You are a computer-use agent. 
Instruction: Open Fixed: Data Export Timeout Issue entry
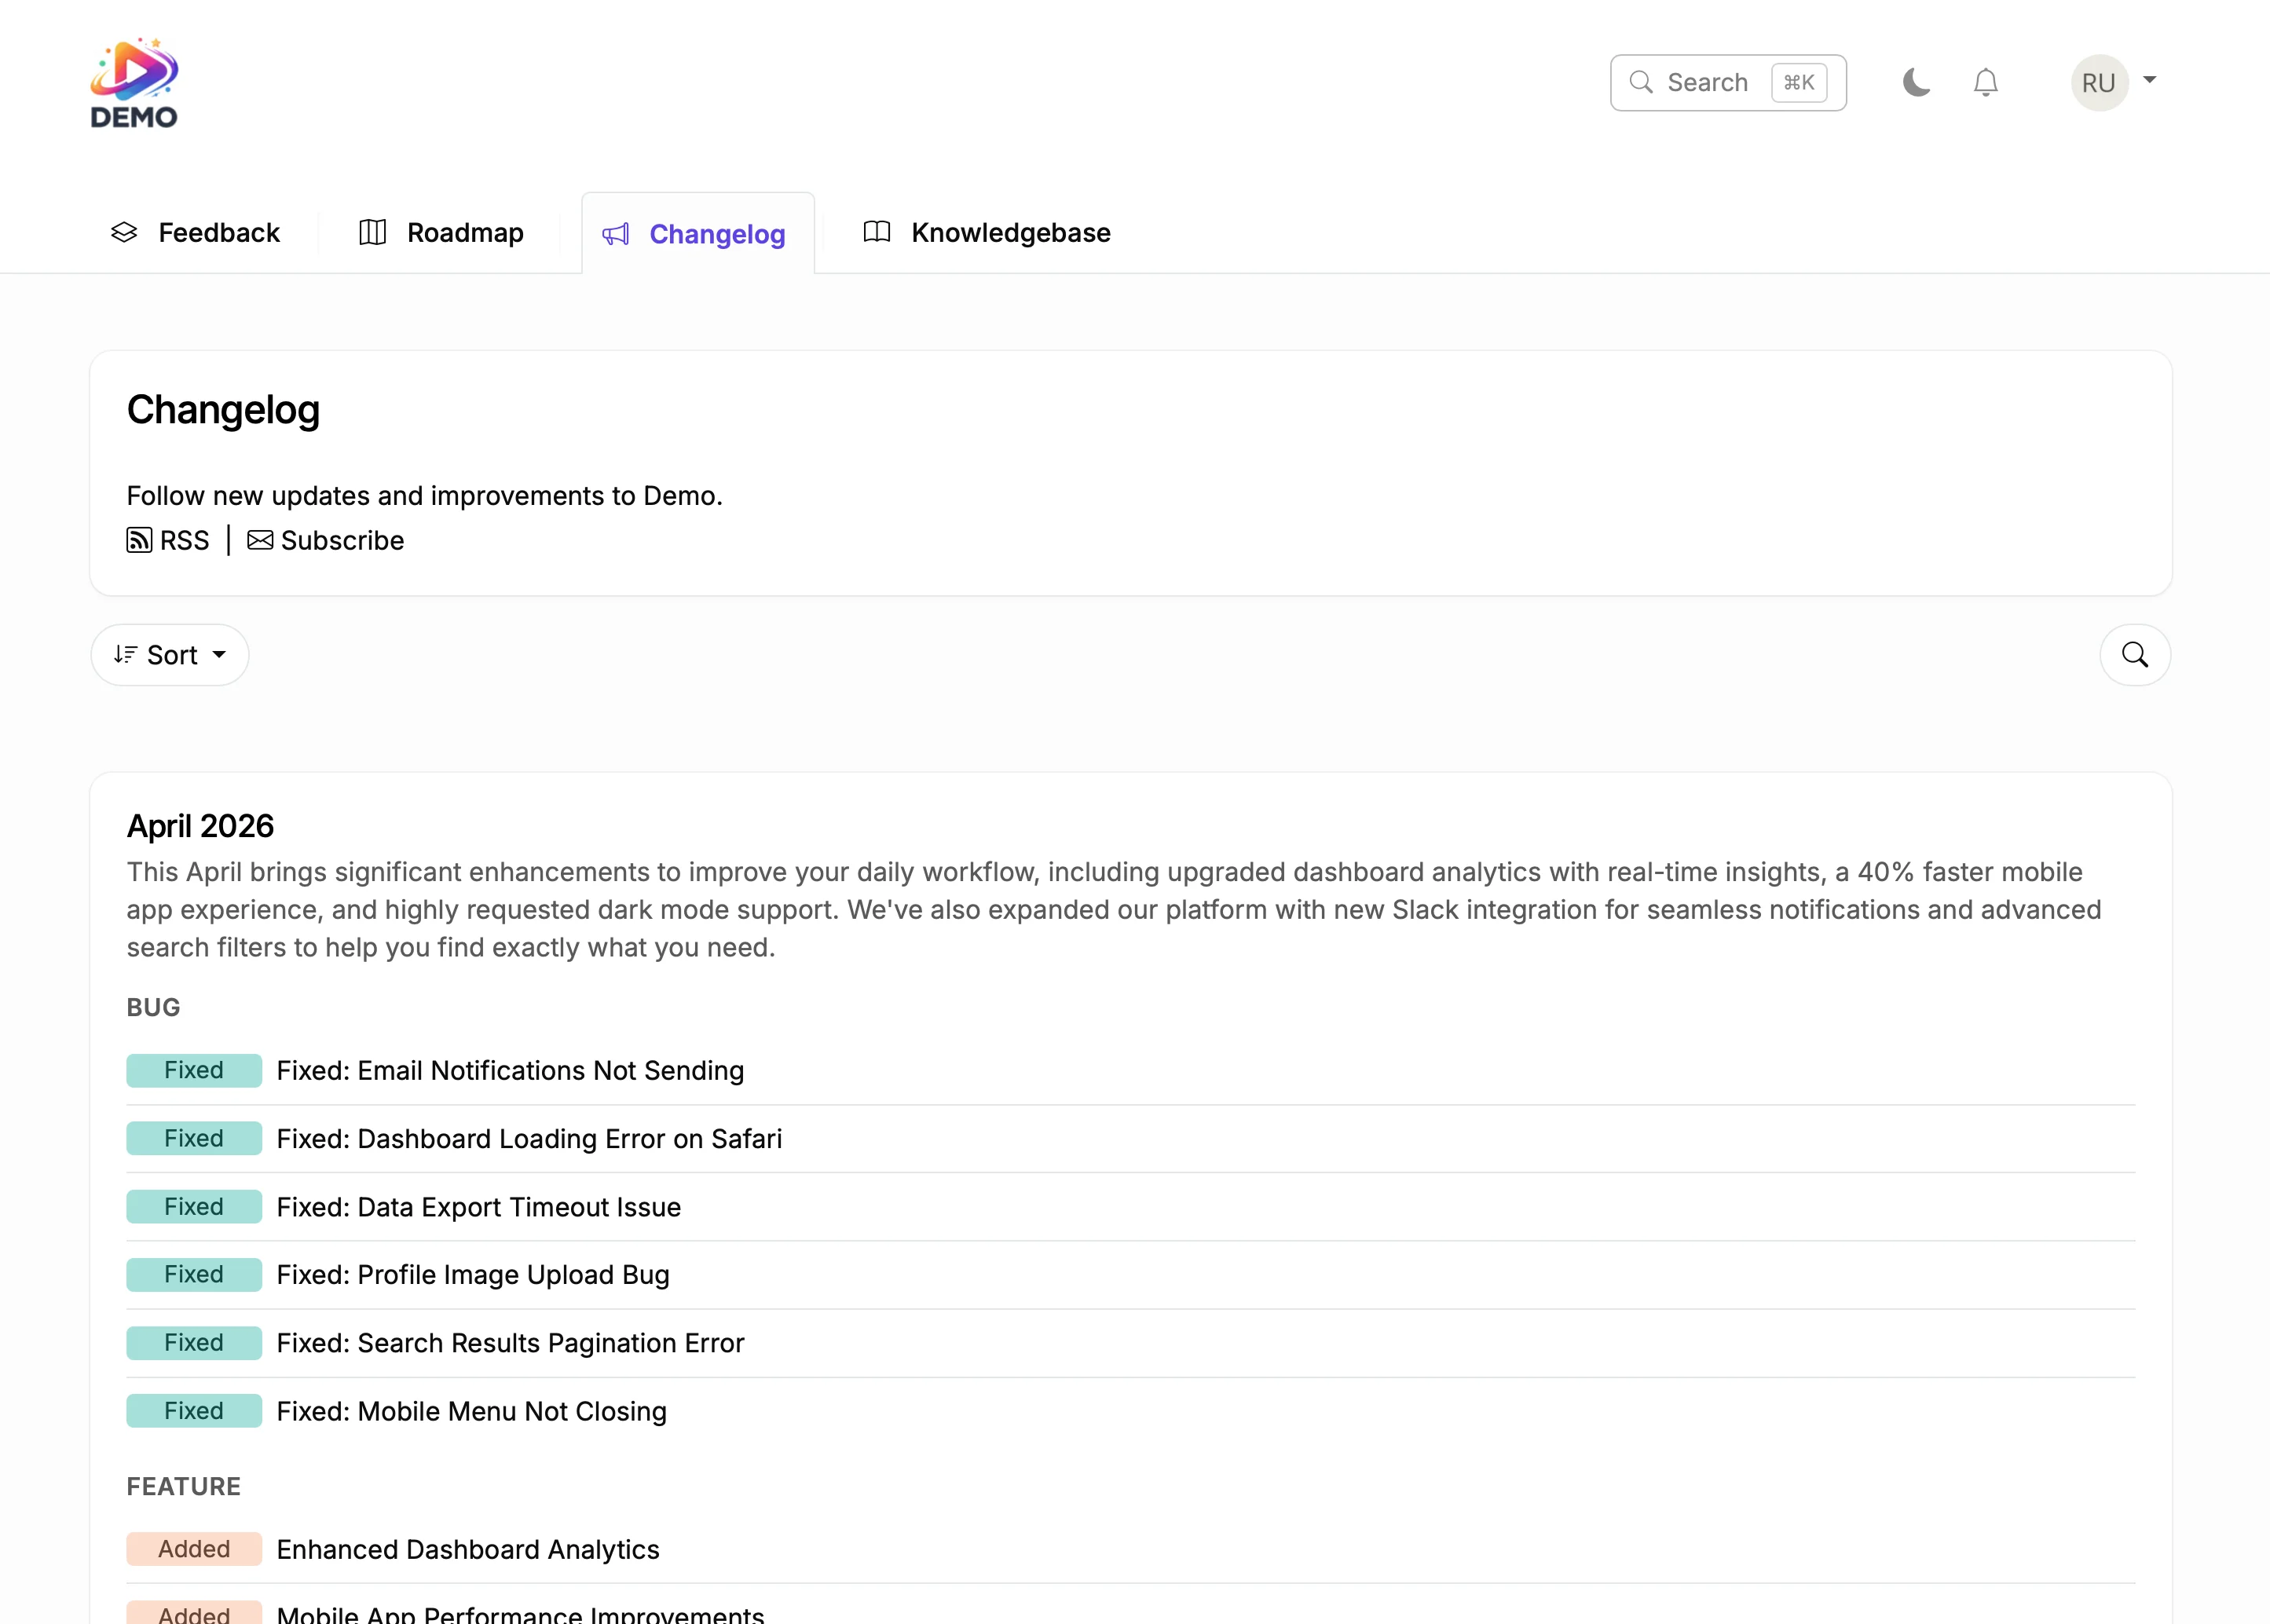(478, 1206)
